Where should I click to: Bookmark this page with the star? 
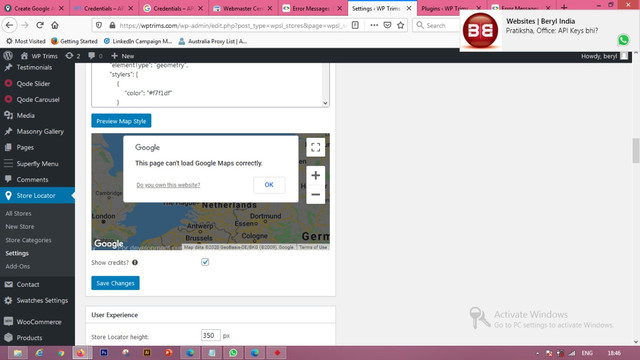[x=400, y=25]
